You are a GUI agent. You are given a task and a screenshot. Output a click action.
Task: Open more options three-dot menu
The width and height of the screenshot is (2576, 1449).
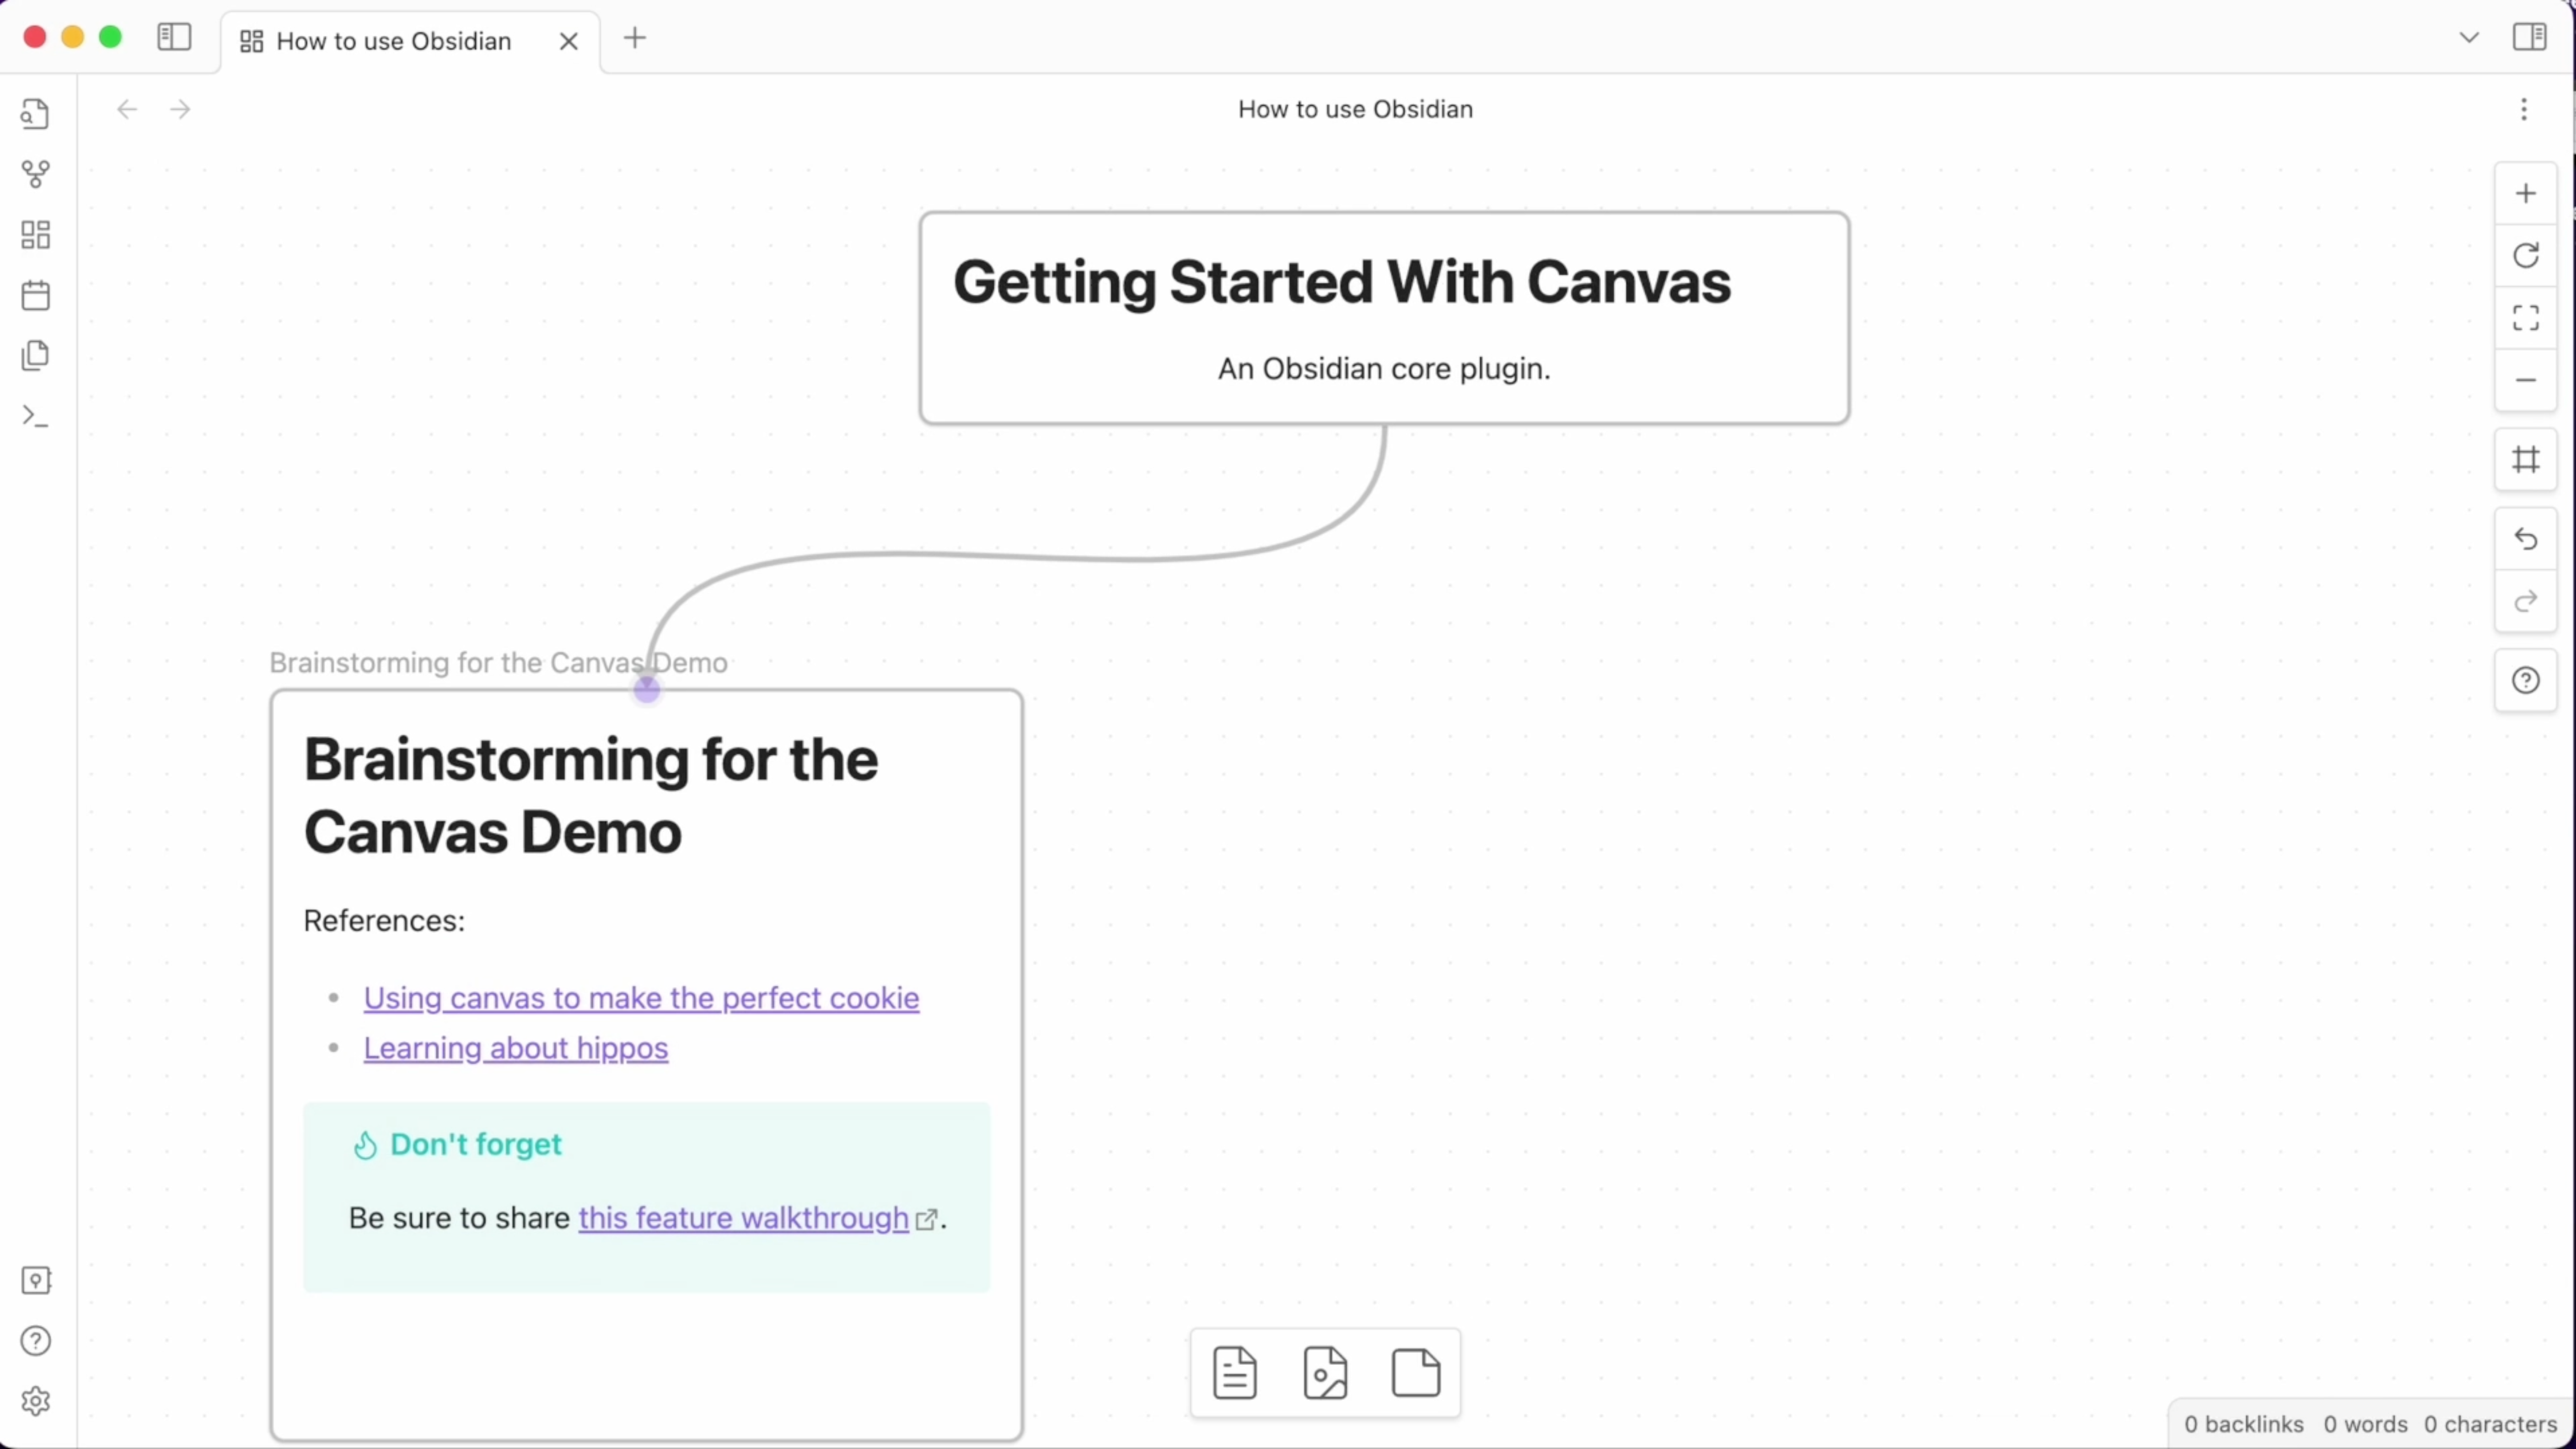tap(2524, 109)
